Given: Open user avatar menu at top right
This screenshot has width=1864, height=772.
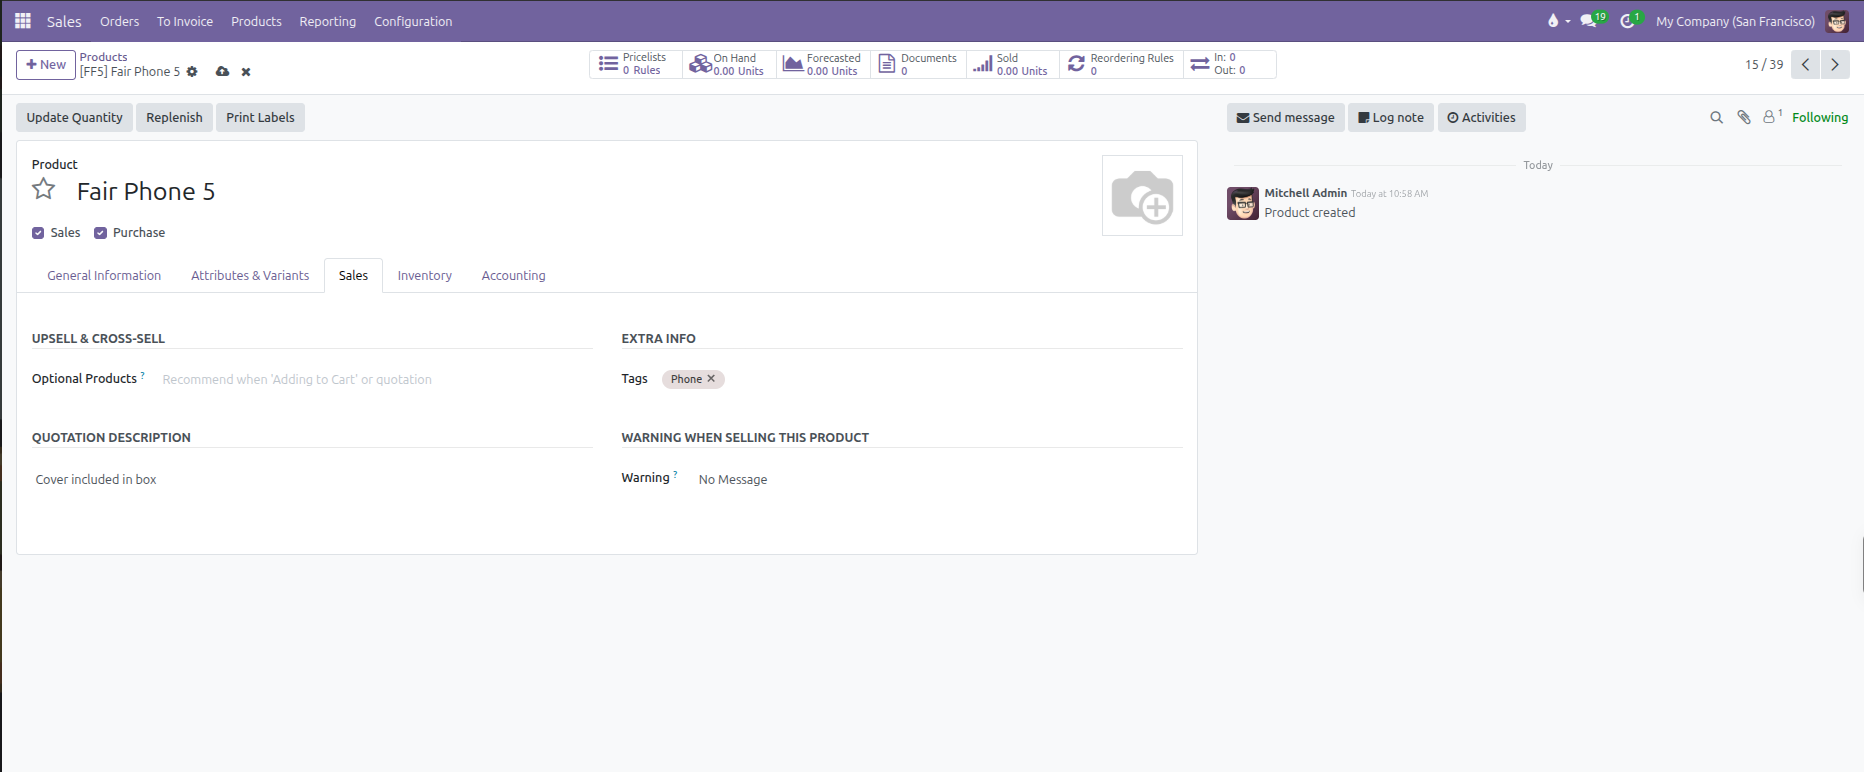Looking at the screenshot, I should click(x=1837, y=21).
